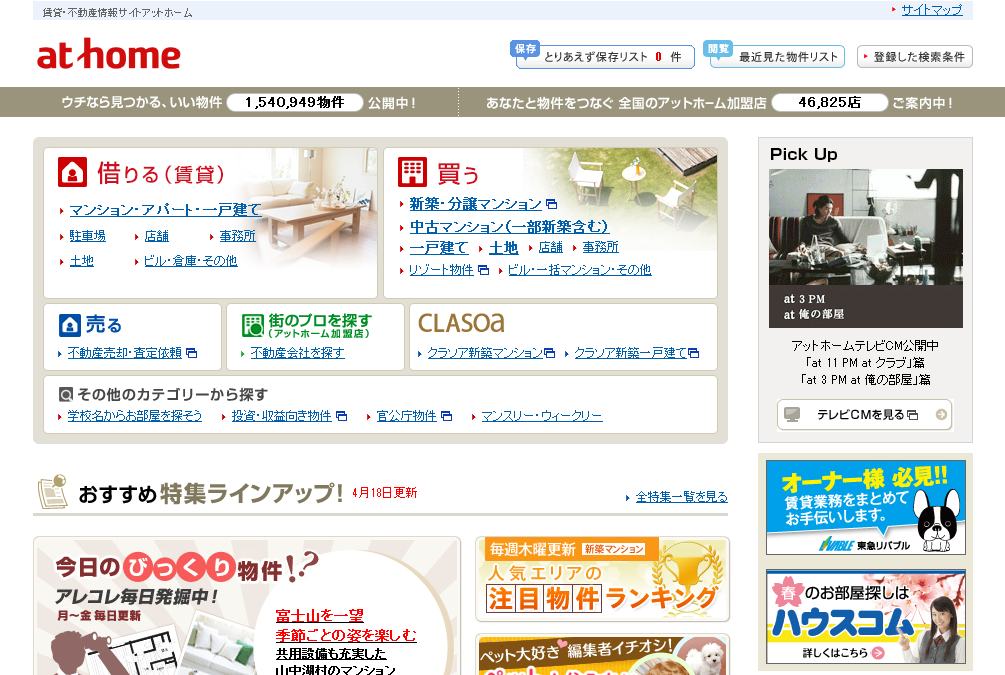This screenshot has width=1005, height=675.
Task: Click the CLASOA logo
Action: (x=461, y=323)
